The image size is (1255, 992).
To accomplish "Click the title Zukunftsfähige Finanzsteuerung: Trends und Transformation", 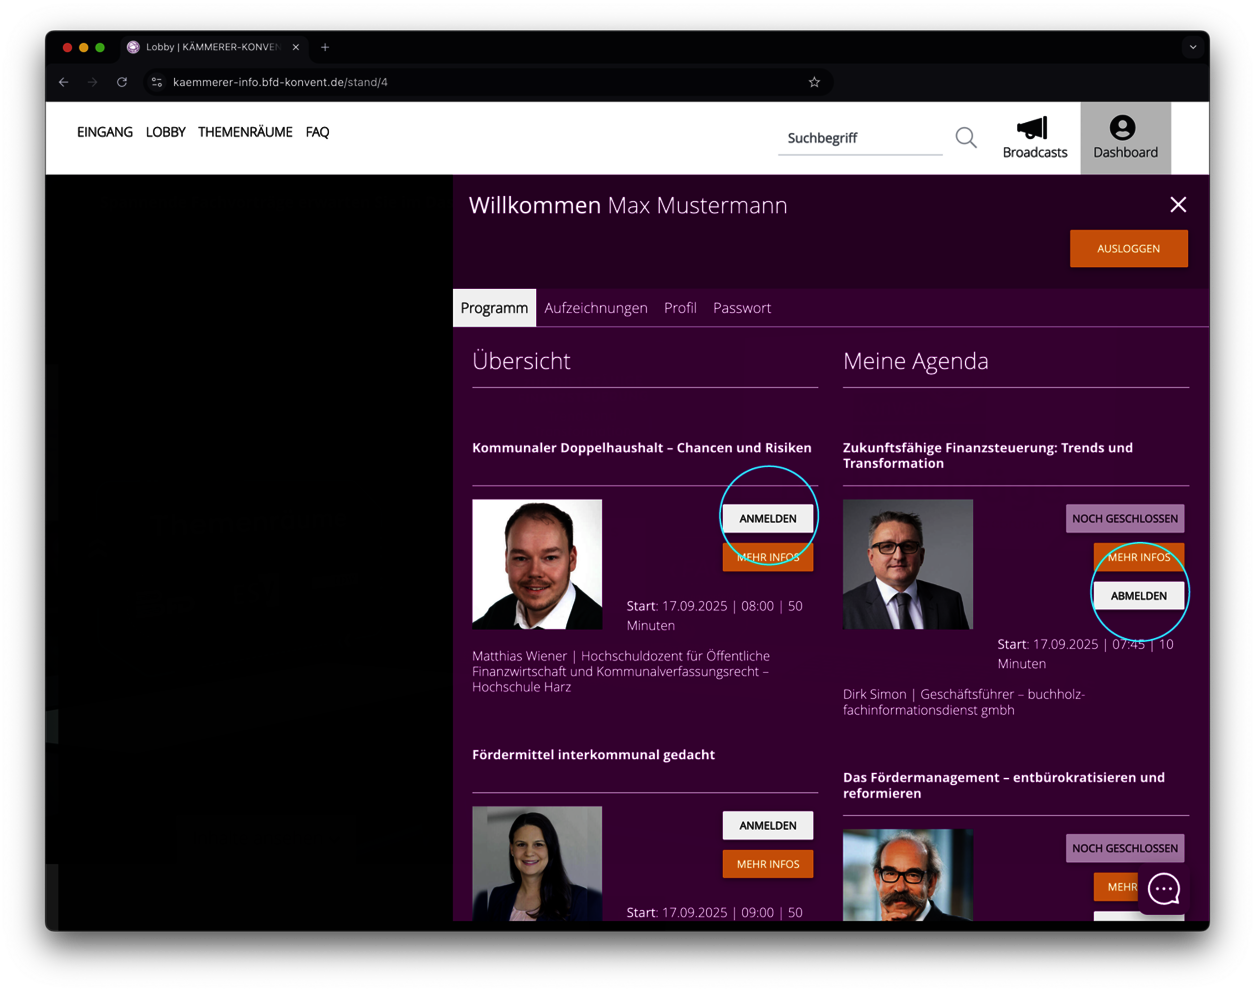I will coord(988,455).
